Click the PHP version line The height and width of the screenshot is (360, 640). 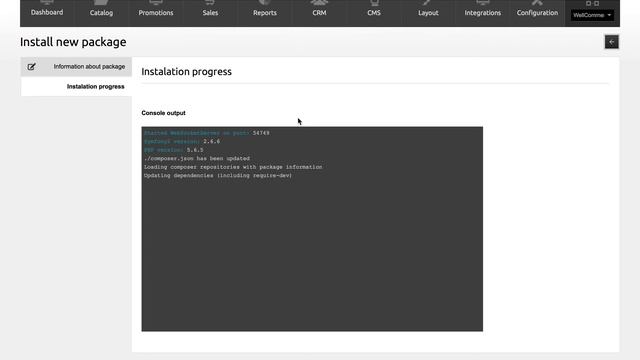point(173,150)
